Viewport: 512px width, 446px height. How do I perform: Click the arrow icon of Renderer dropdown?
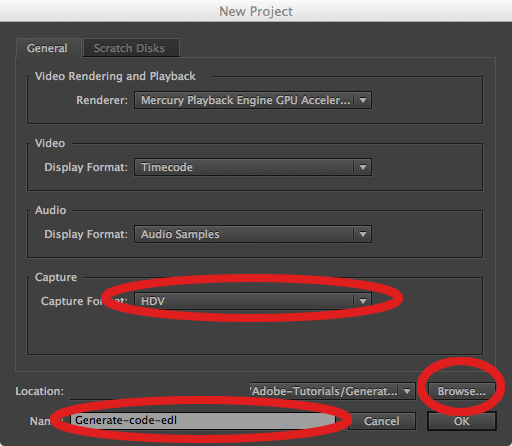pyautogui.click(x=363, y=100)
